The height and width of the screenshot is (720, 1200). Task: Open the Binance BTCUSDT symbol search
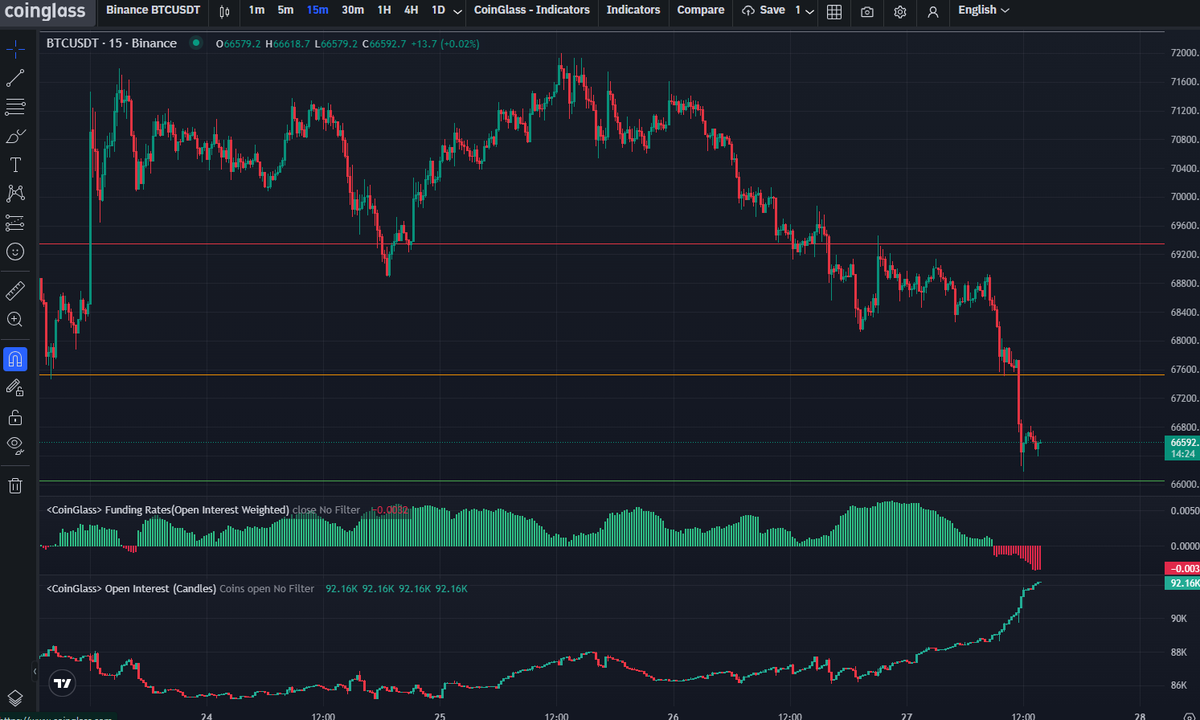[153, 10]
